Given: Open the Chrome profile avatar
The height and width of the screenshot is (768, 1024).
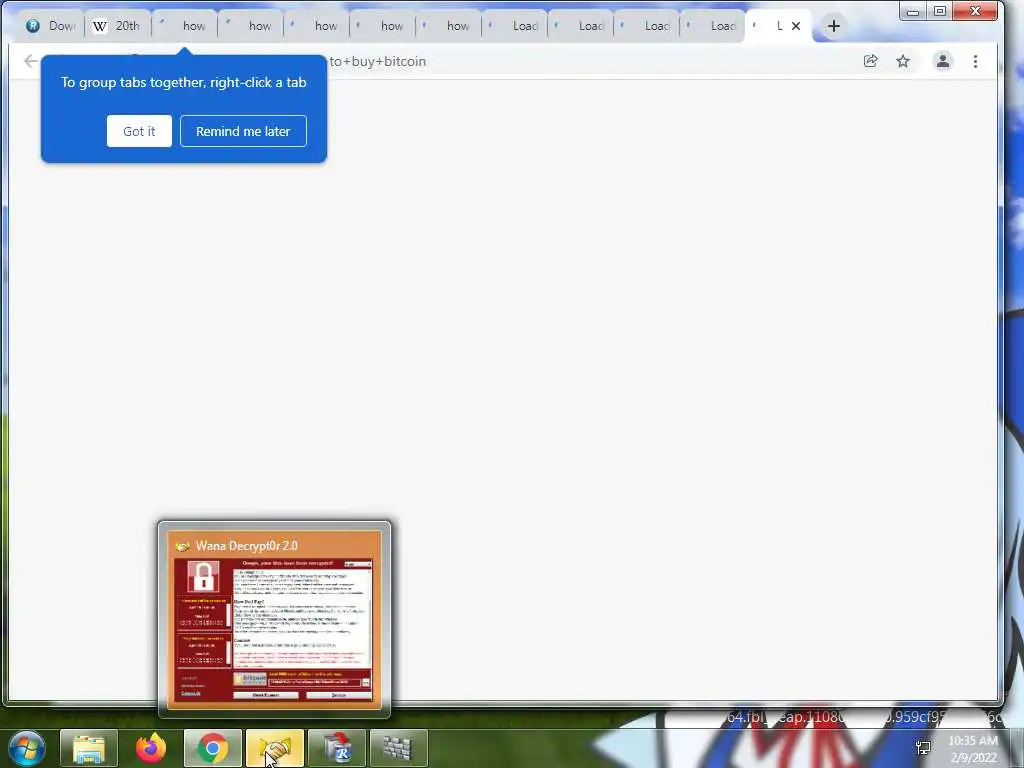Looking at the screenshot, I should click(x=942, y=61).
